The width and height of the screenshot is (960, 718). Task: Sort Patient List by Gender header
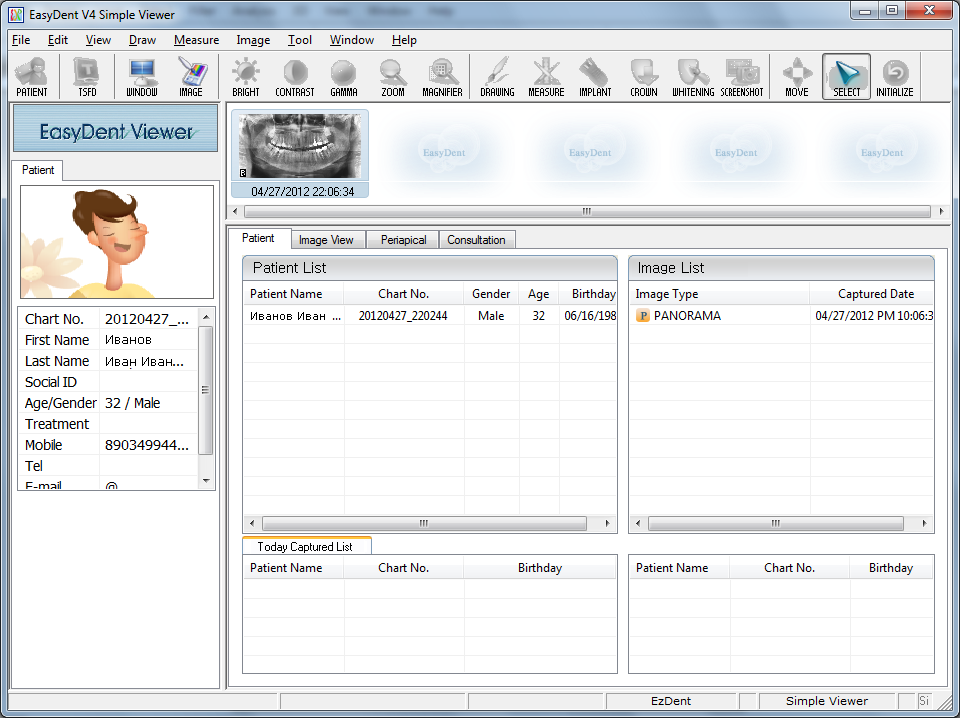tap(491, 294)
